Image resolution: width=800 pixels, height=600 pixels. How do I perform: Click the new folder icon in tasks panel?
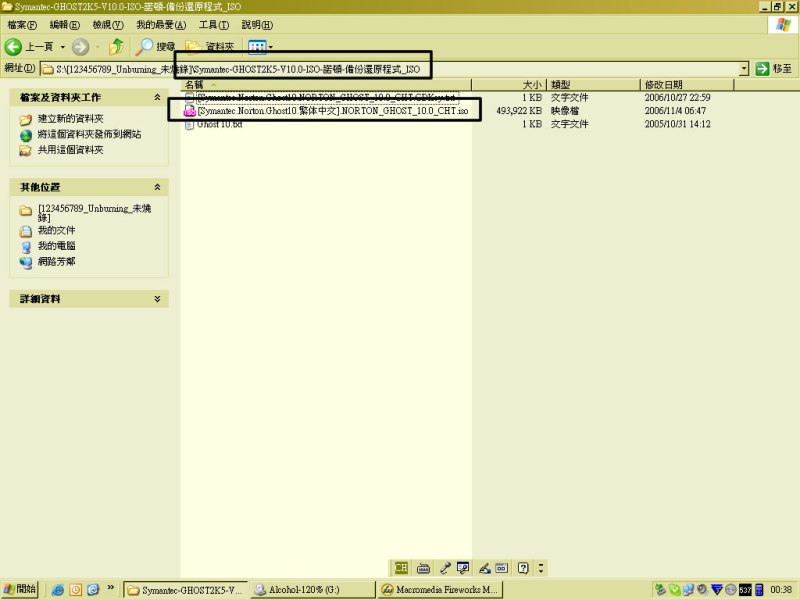click(26, 120)
